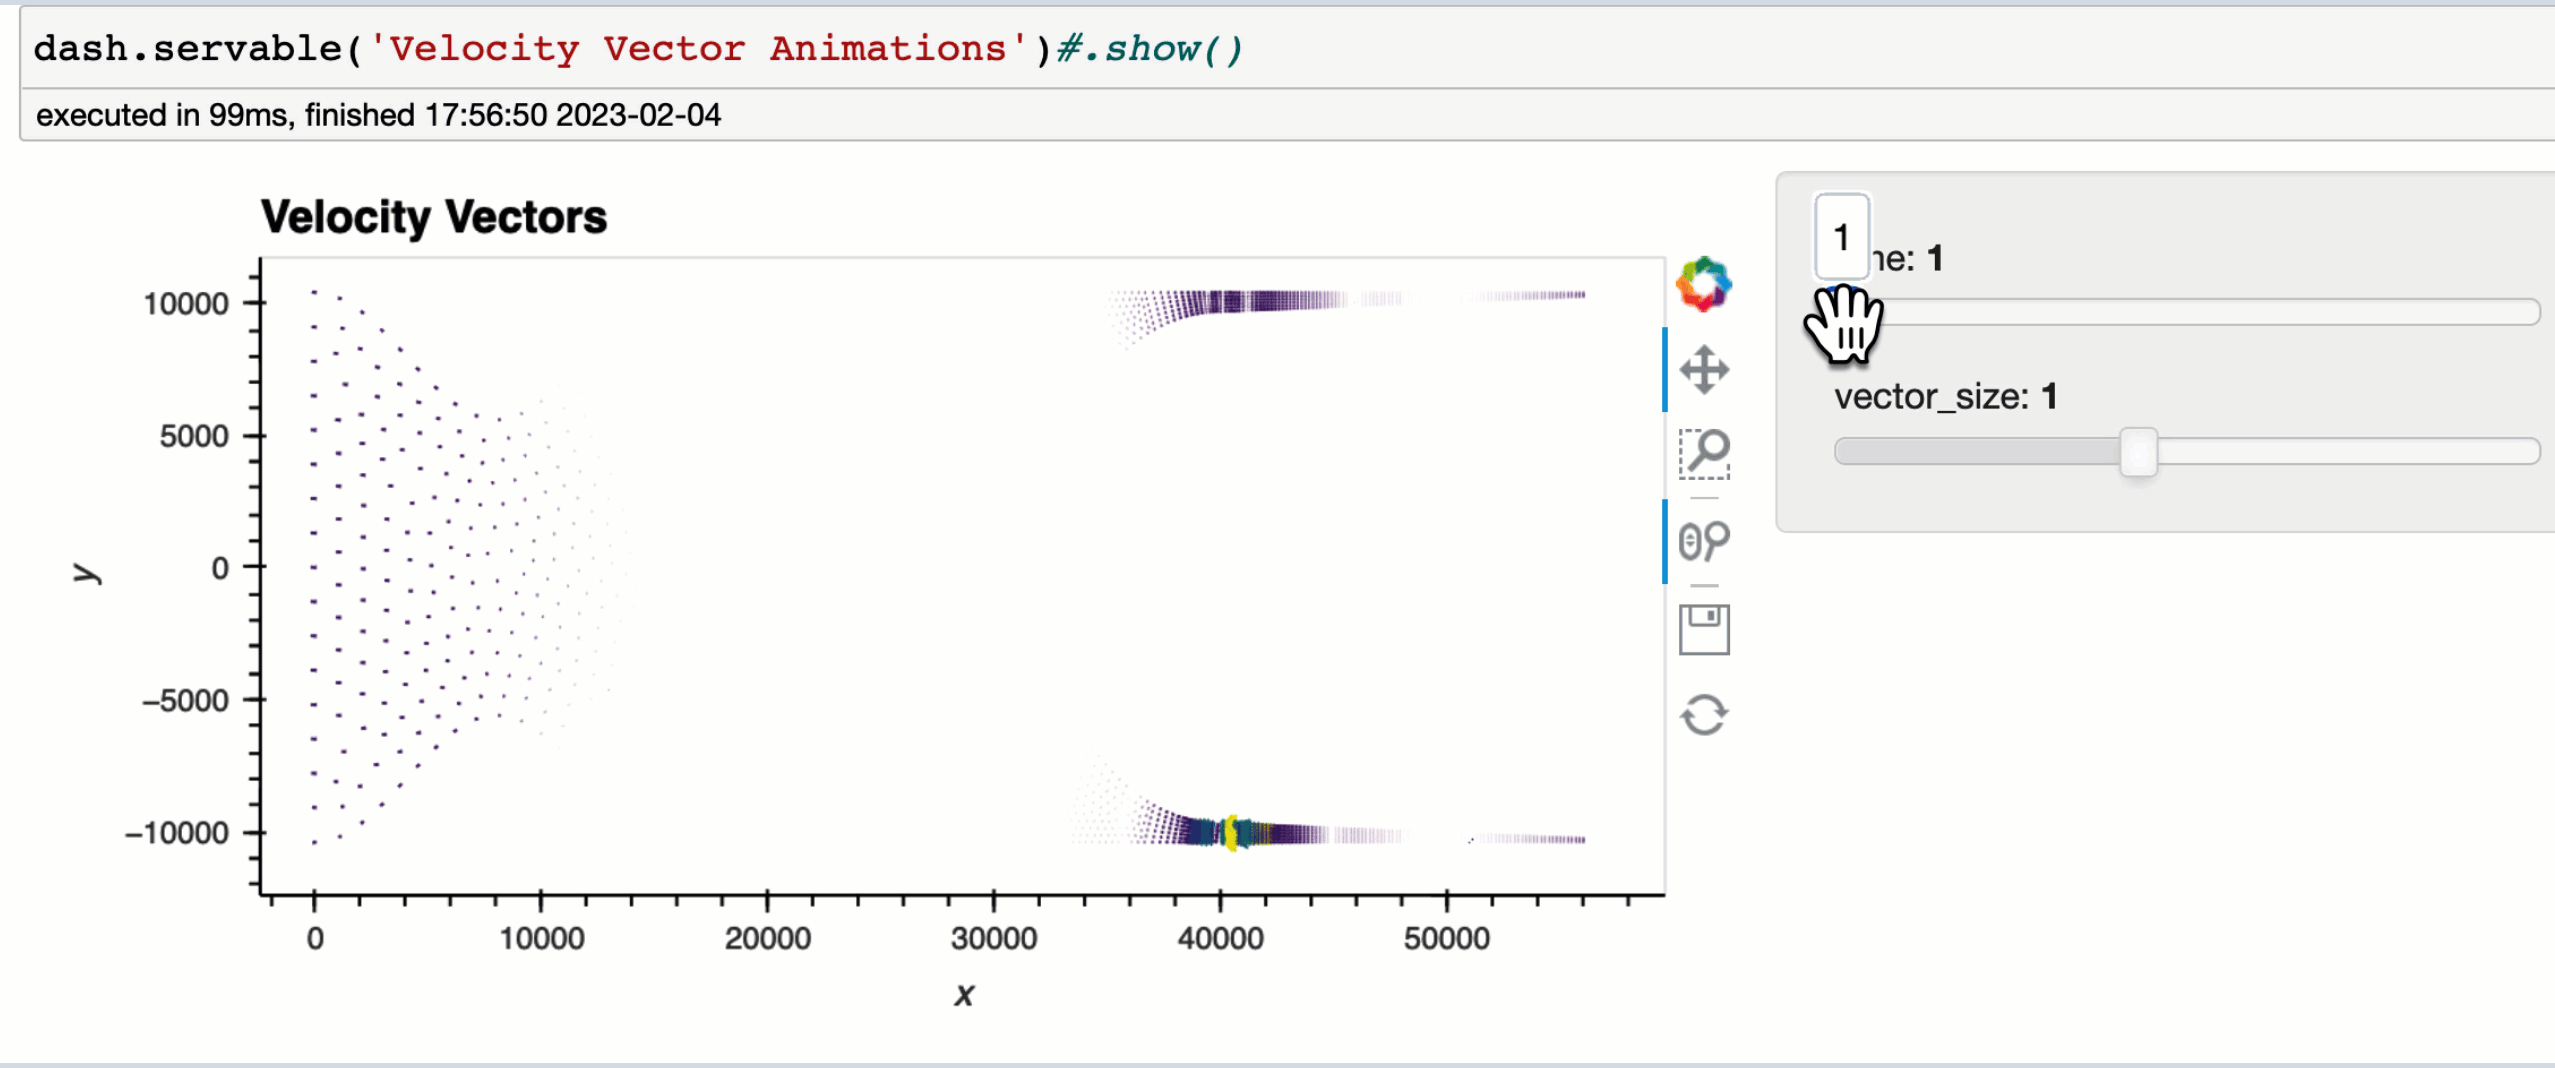Image resolution: width=2555 pixels, height=1068 pixels.
Task: Select the code cell containing dash.servable
Action: 640,47
